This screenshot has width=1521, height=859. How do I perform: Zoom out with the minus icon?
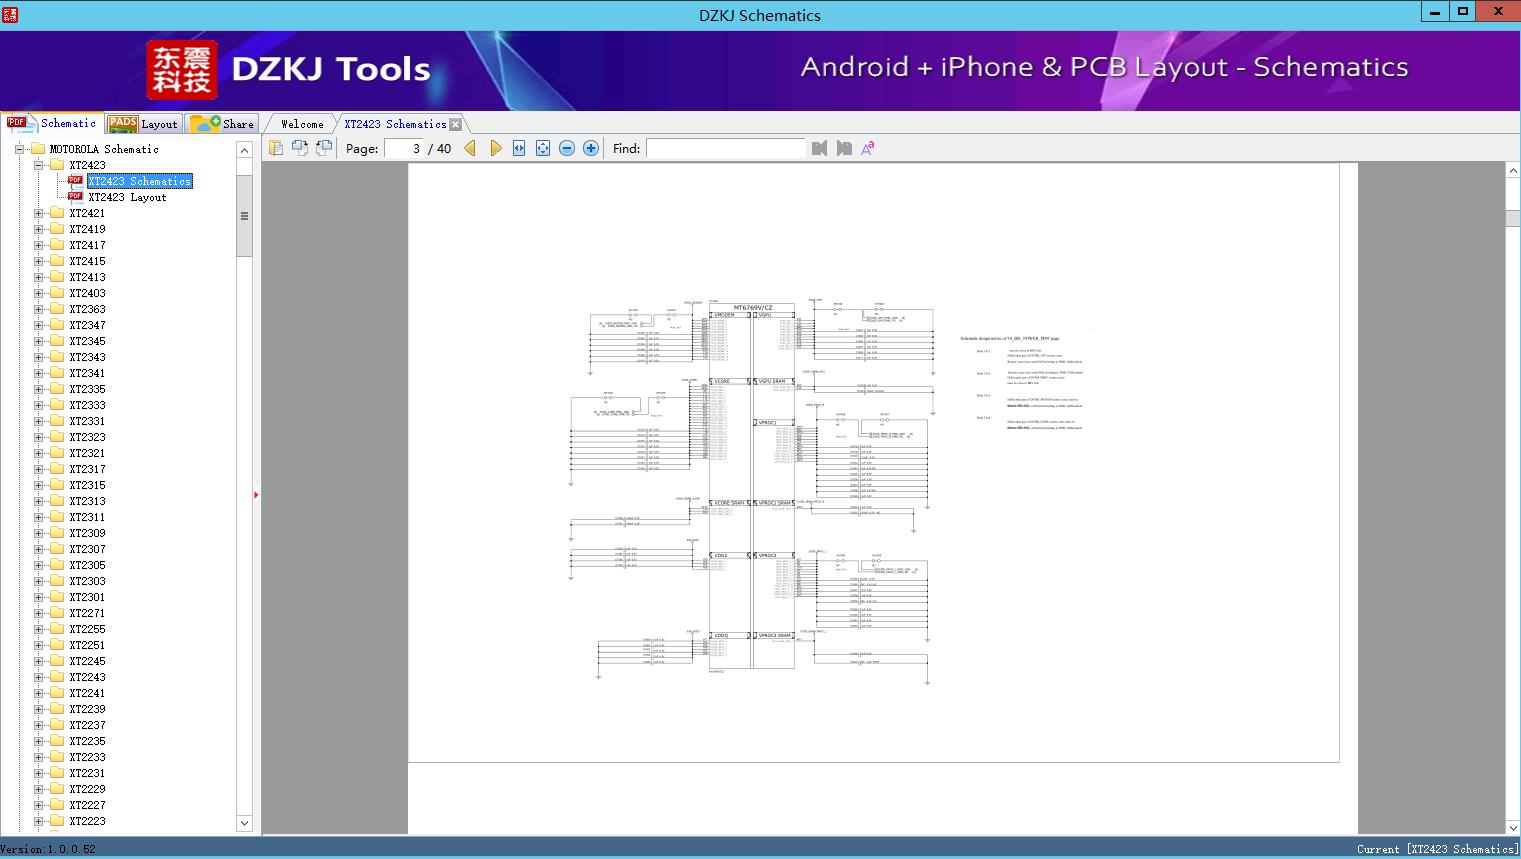coord(567,148)
